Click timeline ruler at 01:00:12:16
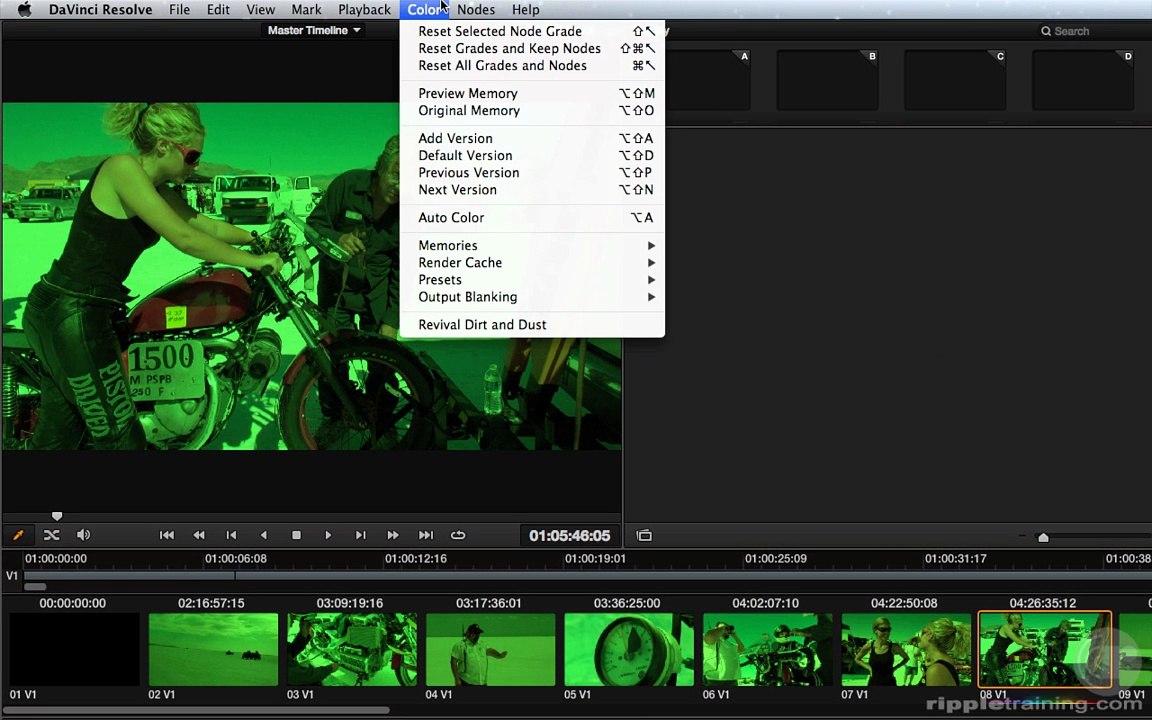This screenshot has height=720, width=1152. pyautogui.click(x=416, y=558)
